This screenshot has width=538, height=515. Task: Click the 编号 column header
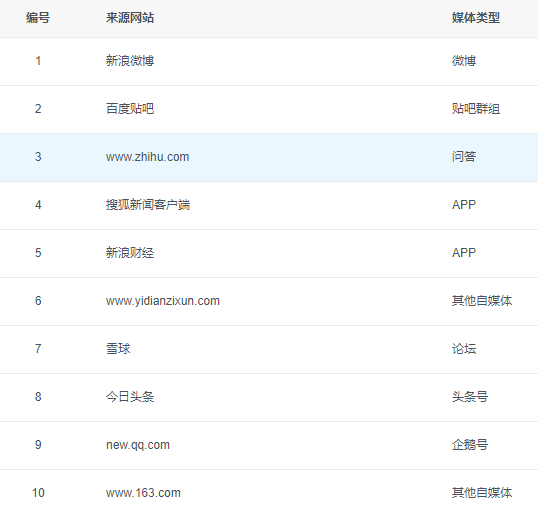point(38,18)
